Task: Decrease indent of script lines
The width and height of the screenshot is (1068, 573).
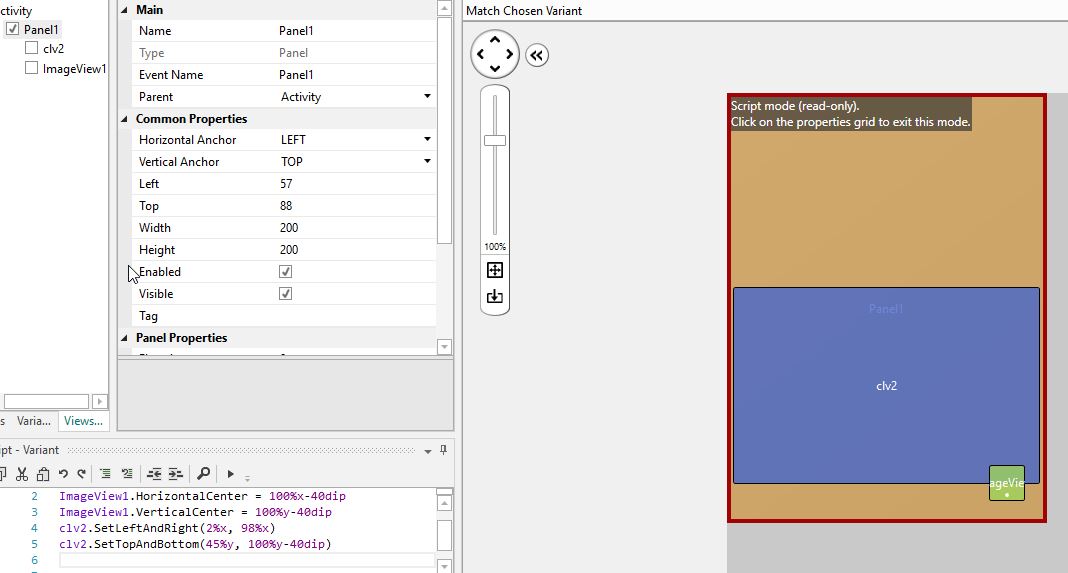Action: tap(155, 474)
